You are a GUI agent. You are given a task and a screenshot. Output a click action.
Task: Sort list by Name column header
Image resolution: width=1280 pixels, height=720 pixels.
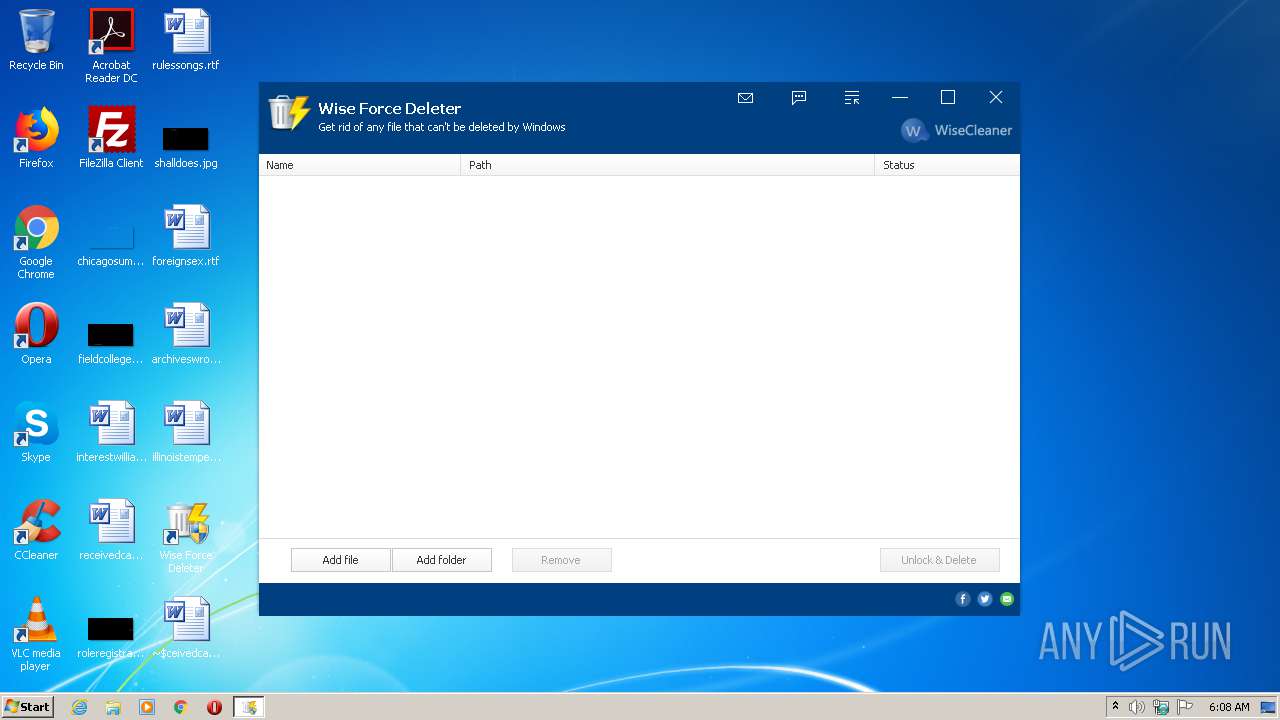(x=360, y=165)
